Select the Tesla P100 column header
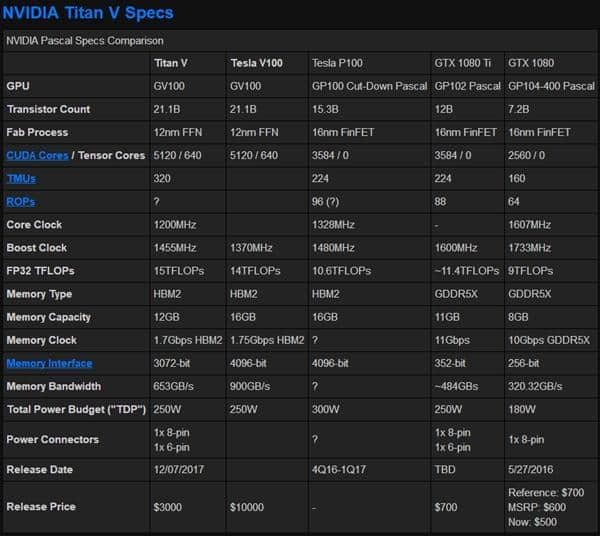Viewport: 600px width, 536px height. 337,63
